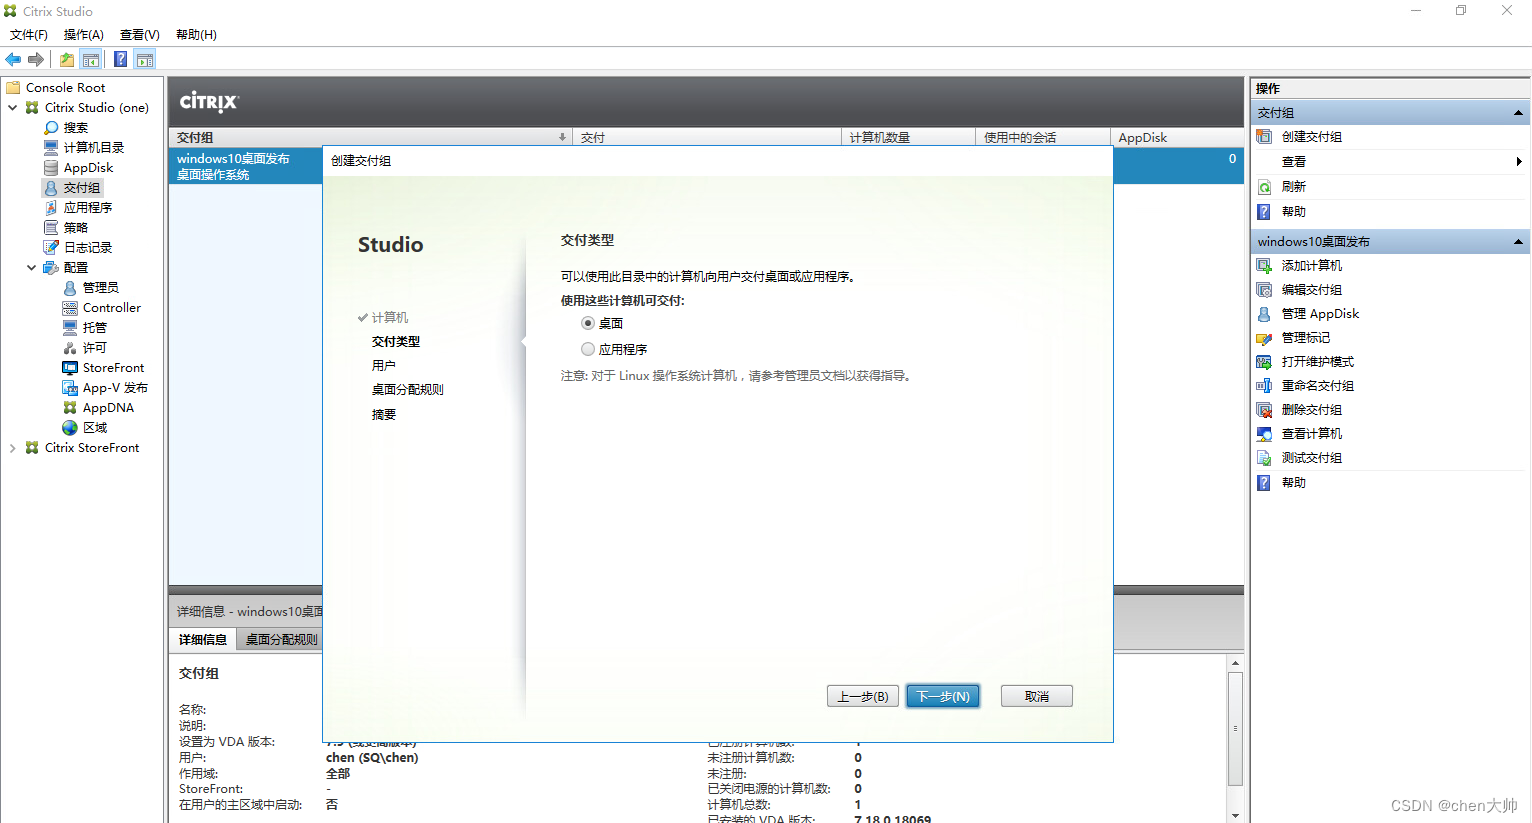Click 创建交付组 in actions pane
This screenshot has width=1532, height=823.
(1312, 137)
